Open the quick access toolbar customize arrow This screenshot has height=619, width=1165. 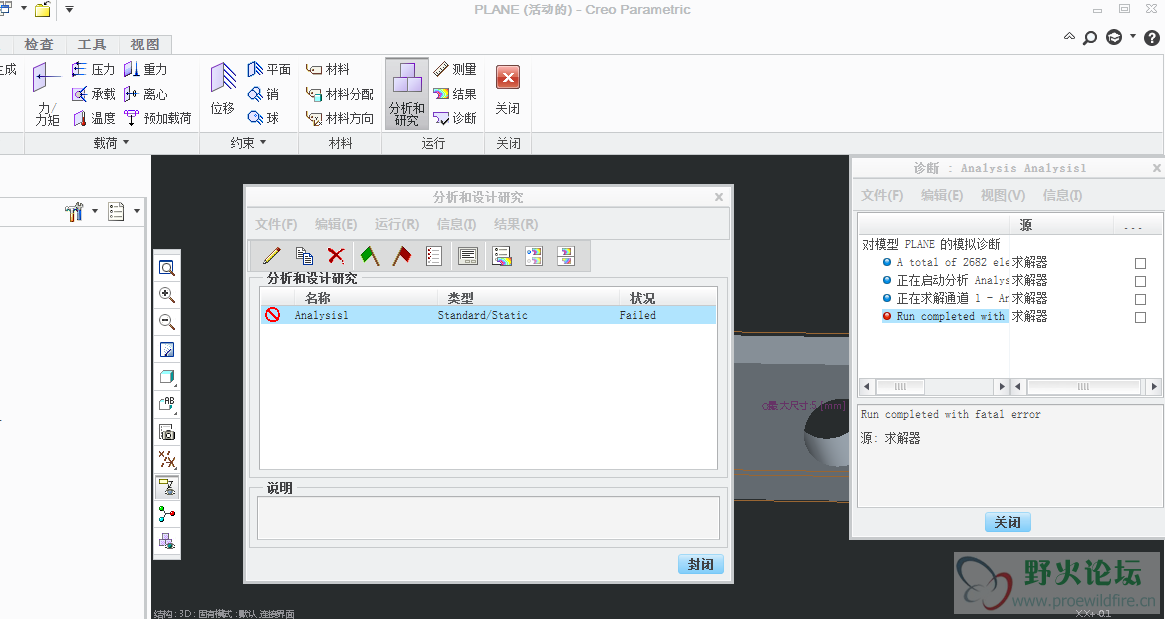tap(69, 10)
